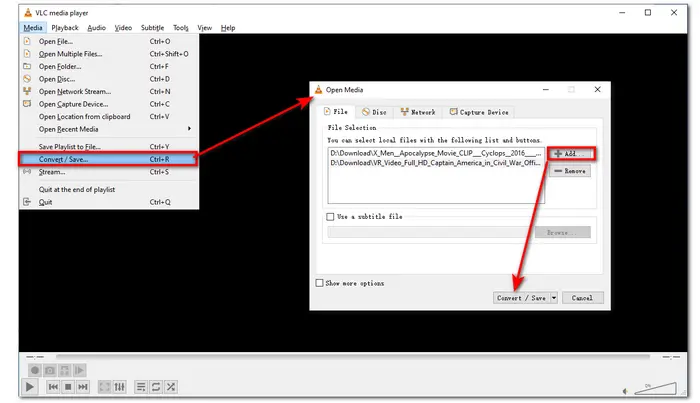The image size is (700, 403).
Task: Open the View menu
Action: click(x=204, y=28)
